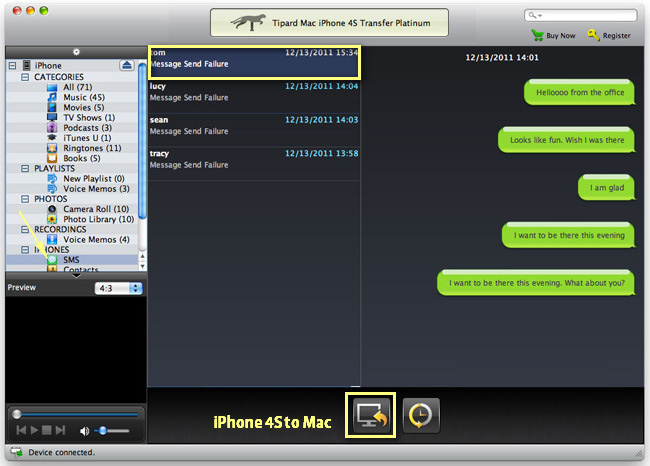This screenshot has height=466, width=650.
Task: Click the Tipard panther logo
Action: [249, 22]
